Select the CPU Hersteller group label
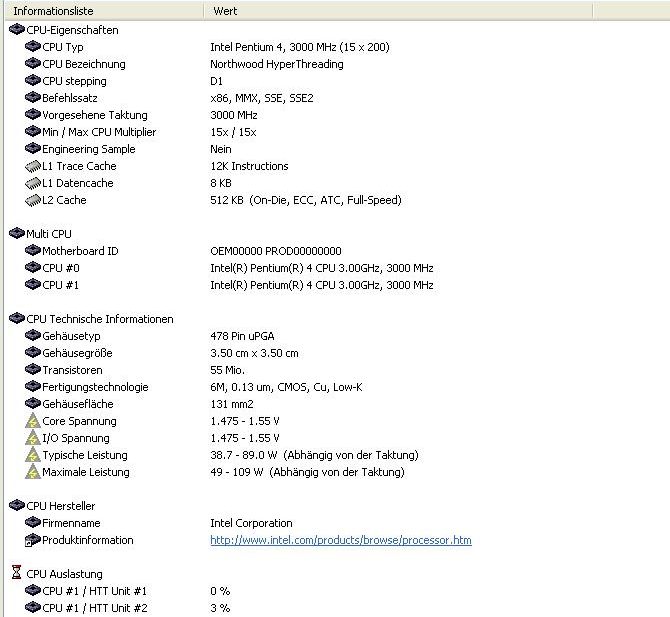 pyautogui.click(x=61, y=506)
